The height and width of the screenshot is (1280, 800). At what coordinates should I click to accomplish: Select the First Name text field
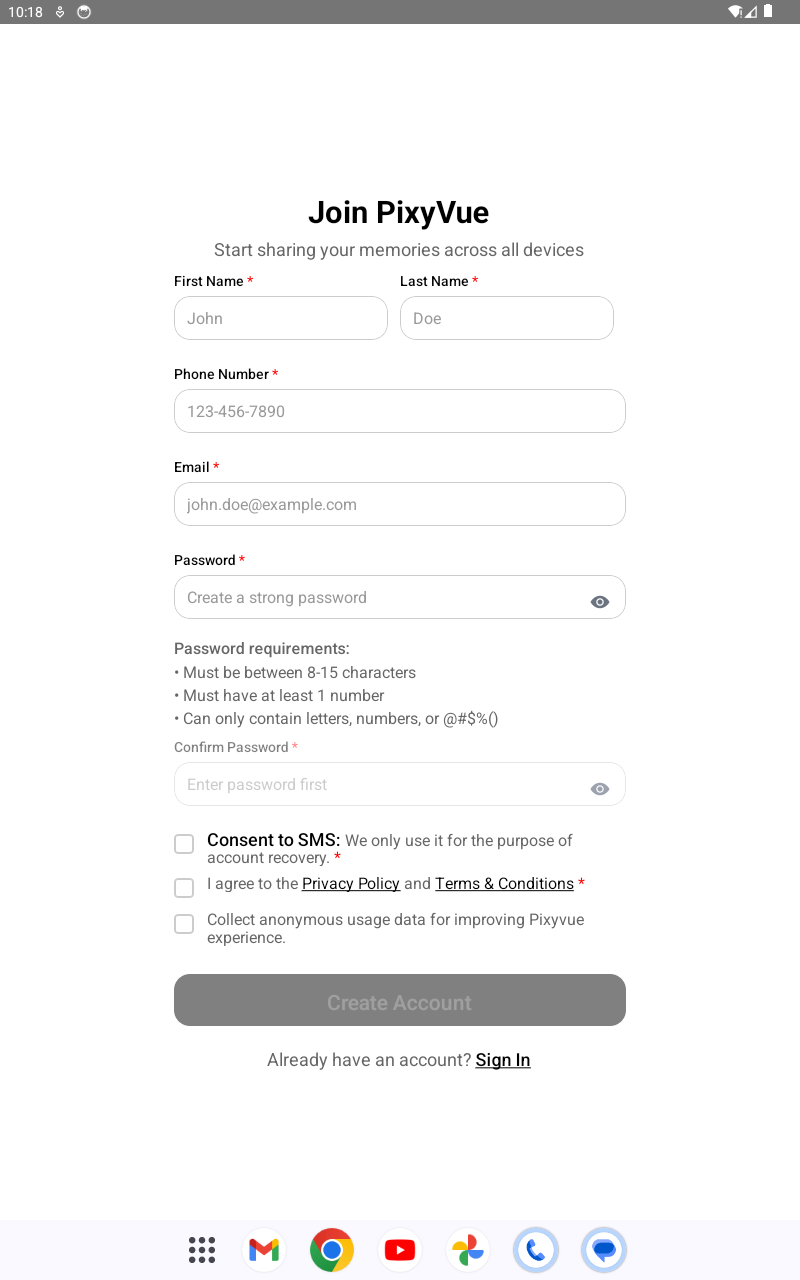280,318
